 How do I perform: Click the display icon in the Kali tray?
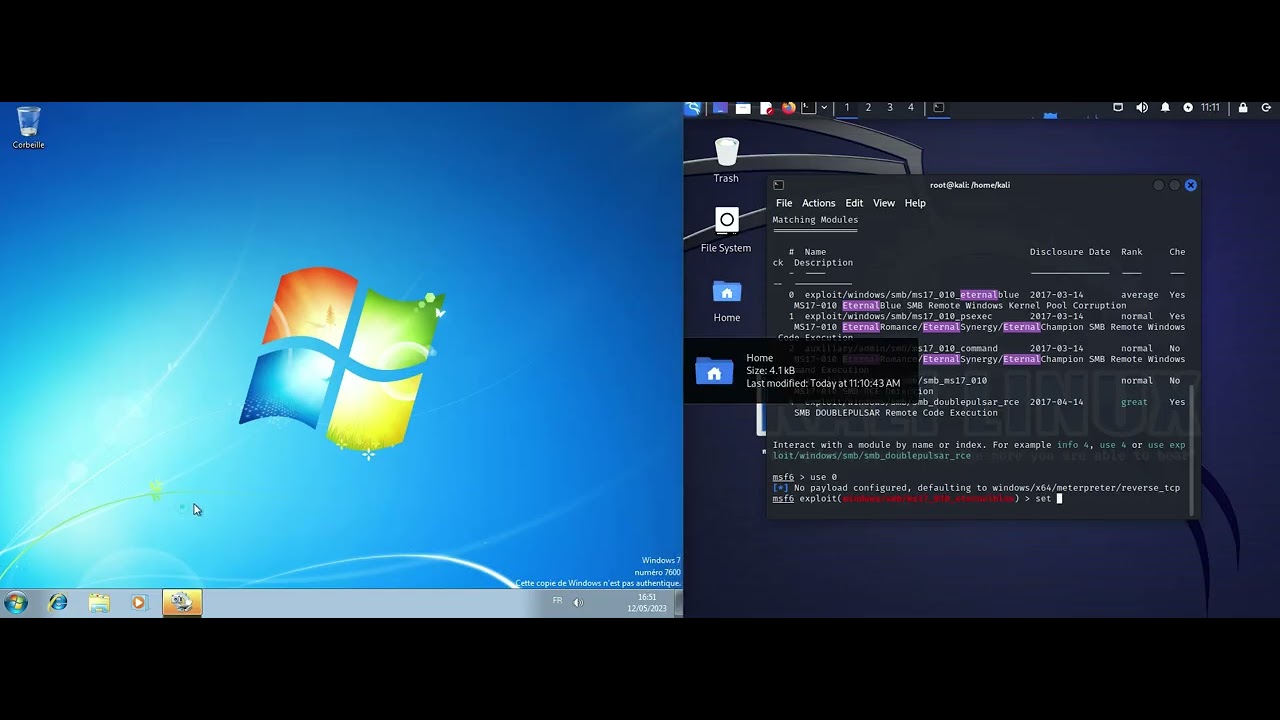click(1118, 108)
